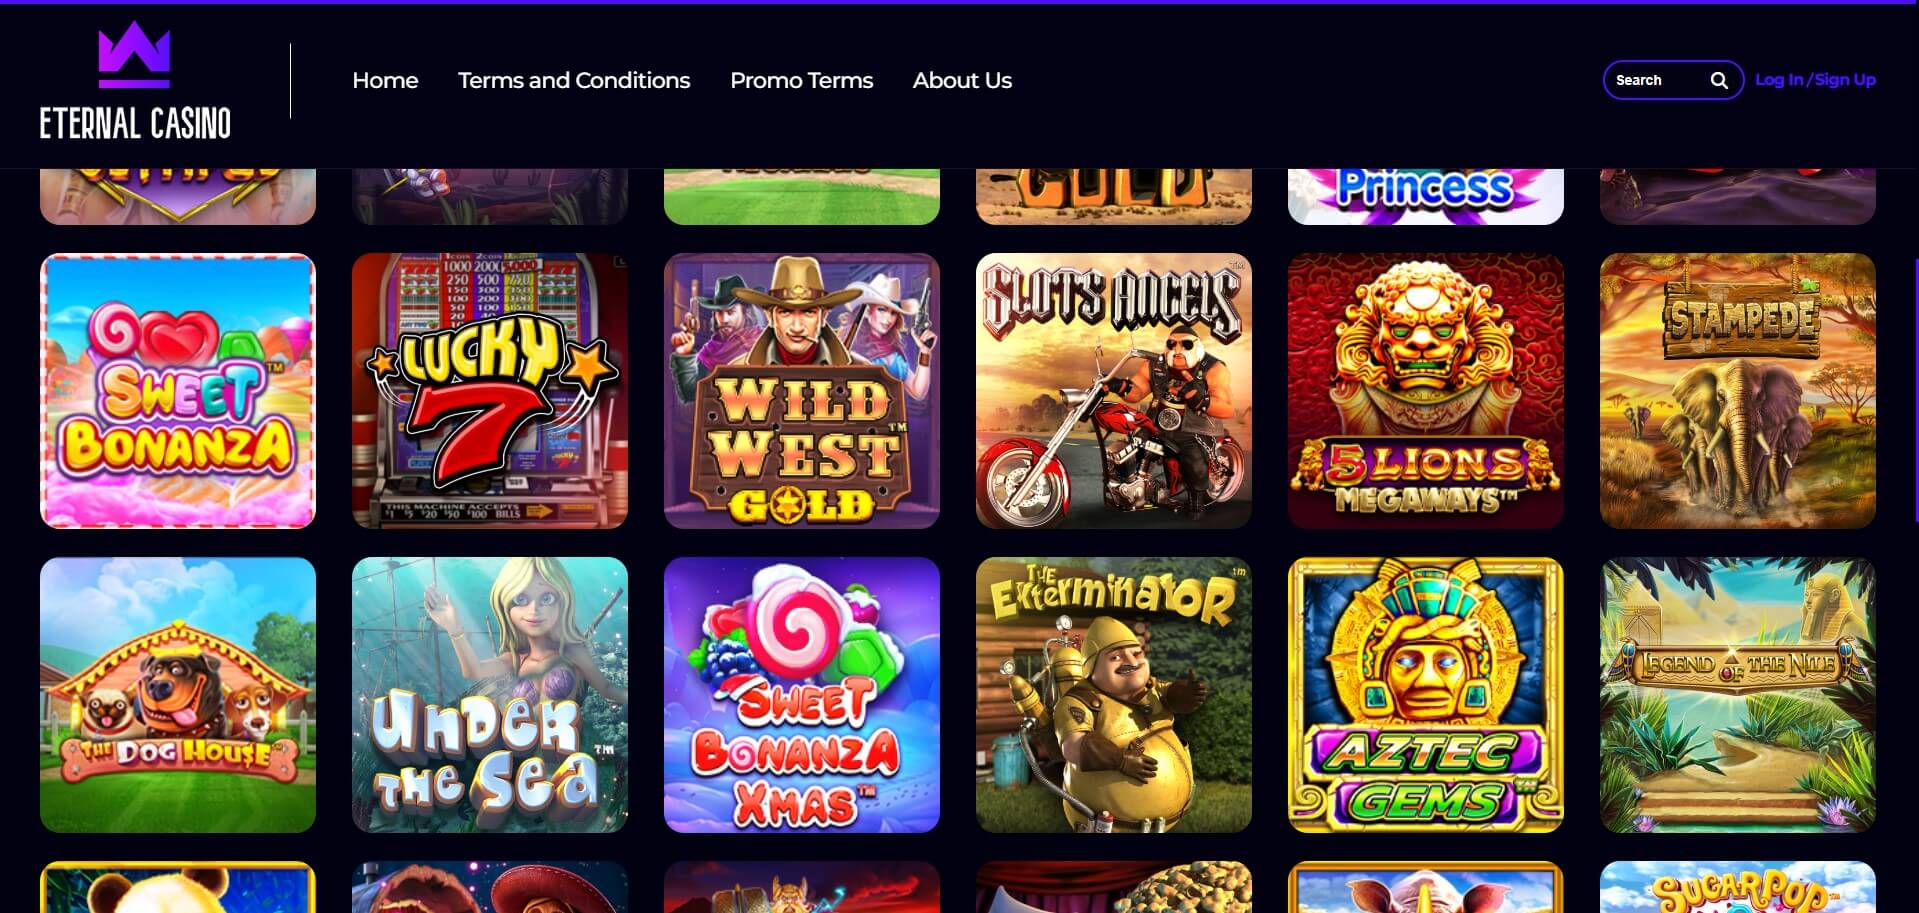The width and height of the screenshot is (1919, 913).
Task: Launch The Exterminator game
Action: 1114,695
